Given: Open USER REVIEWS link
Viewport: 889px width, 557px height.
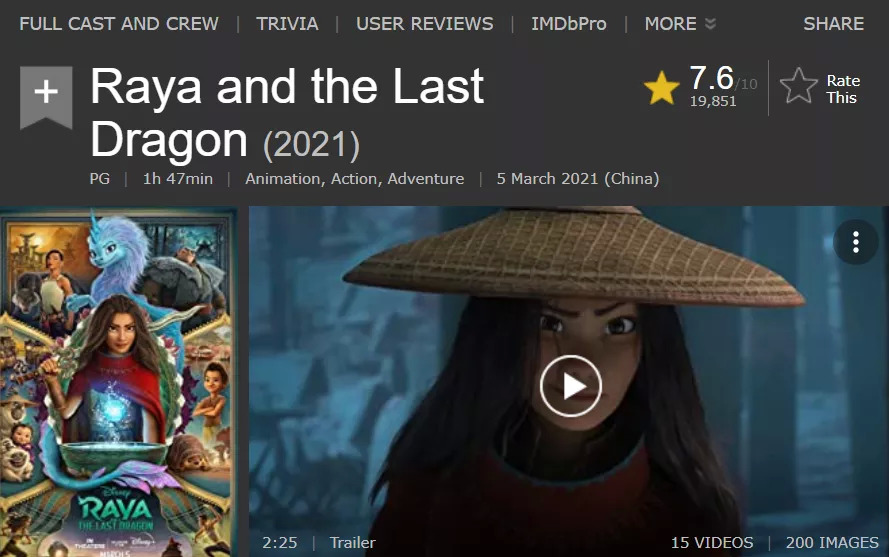Looking at the screenshot, I should [x=425, y=24].
